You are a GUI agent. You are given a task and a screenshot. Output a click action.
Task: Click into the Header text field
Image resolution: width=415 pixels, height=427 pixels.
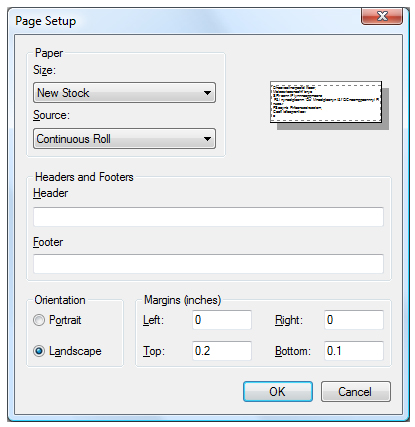(x=208, y=217)
